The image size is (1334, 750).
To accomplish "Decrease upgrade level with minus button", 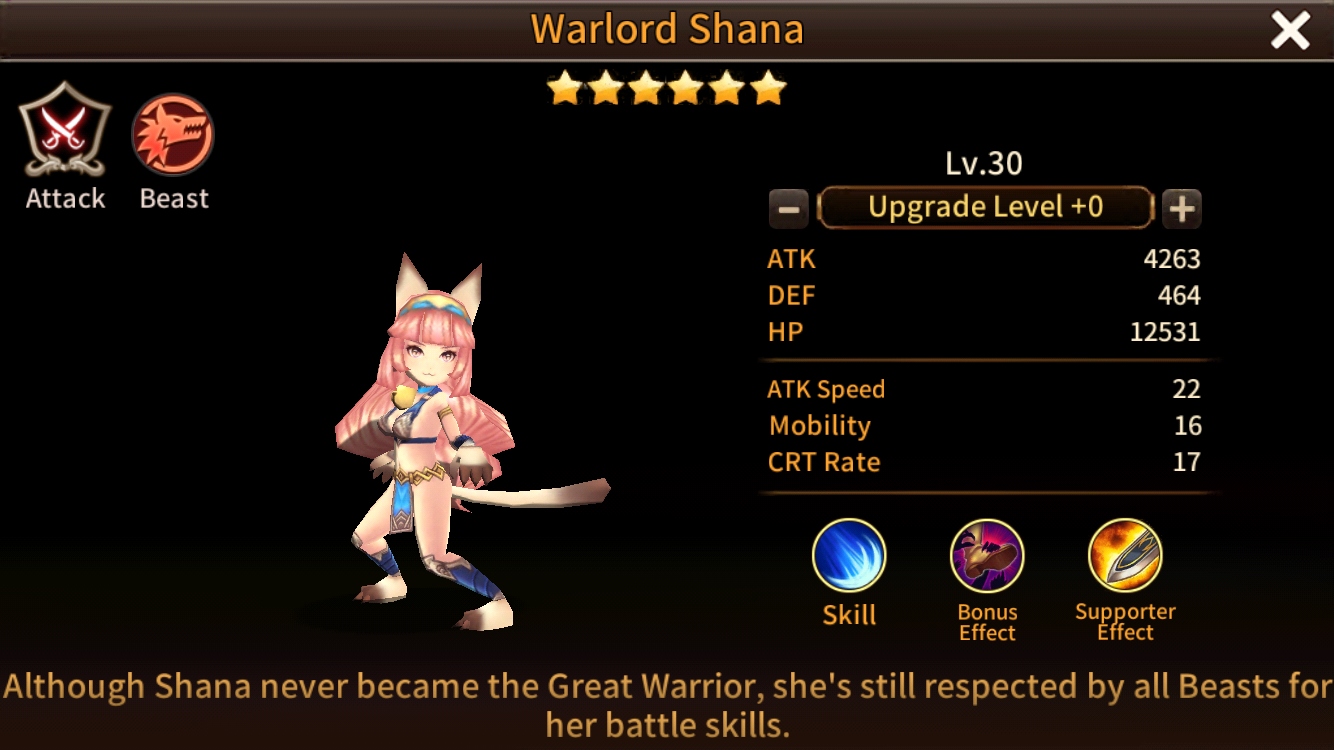I will [788, 209].
